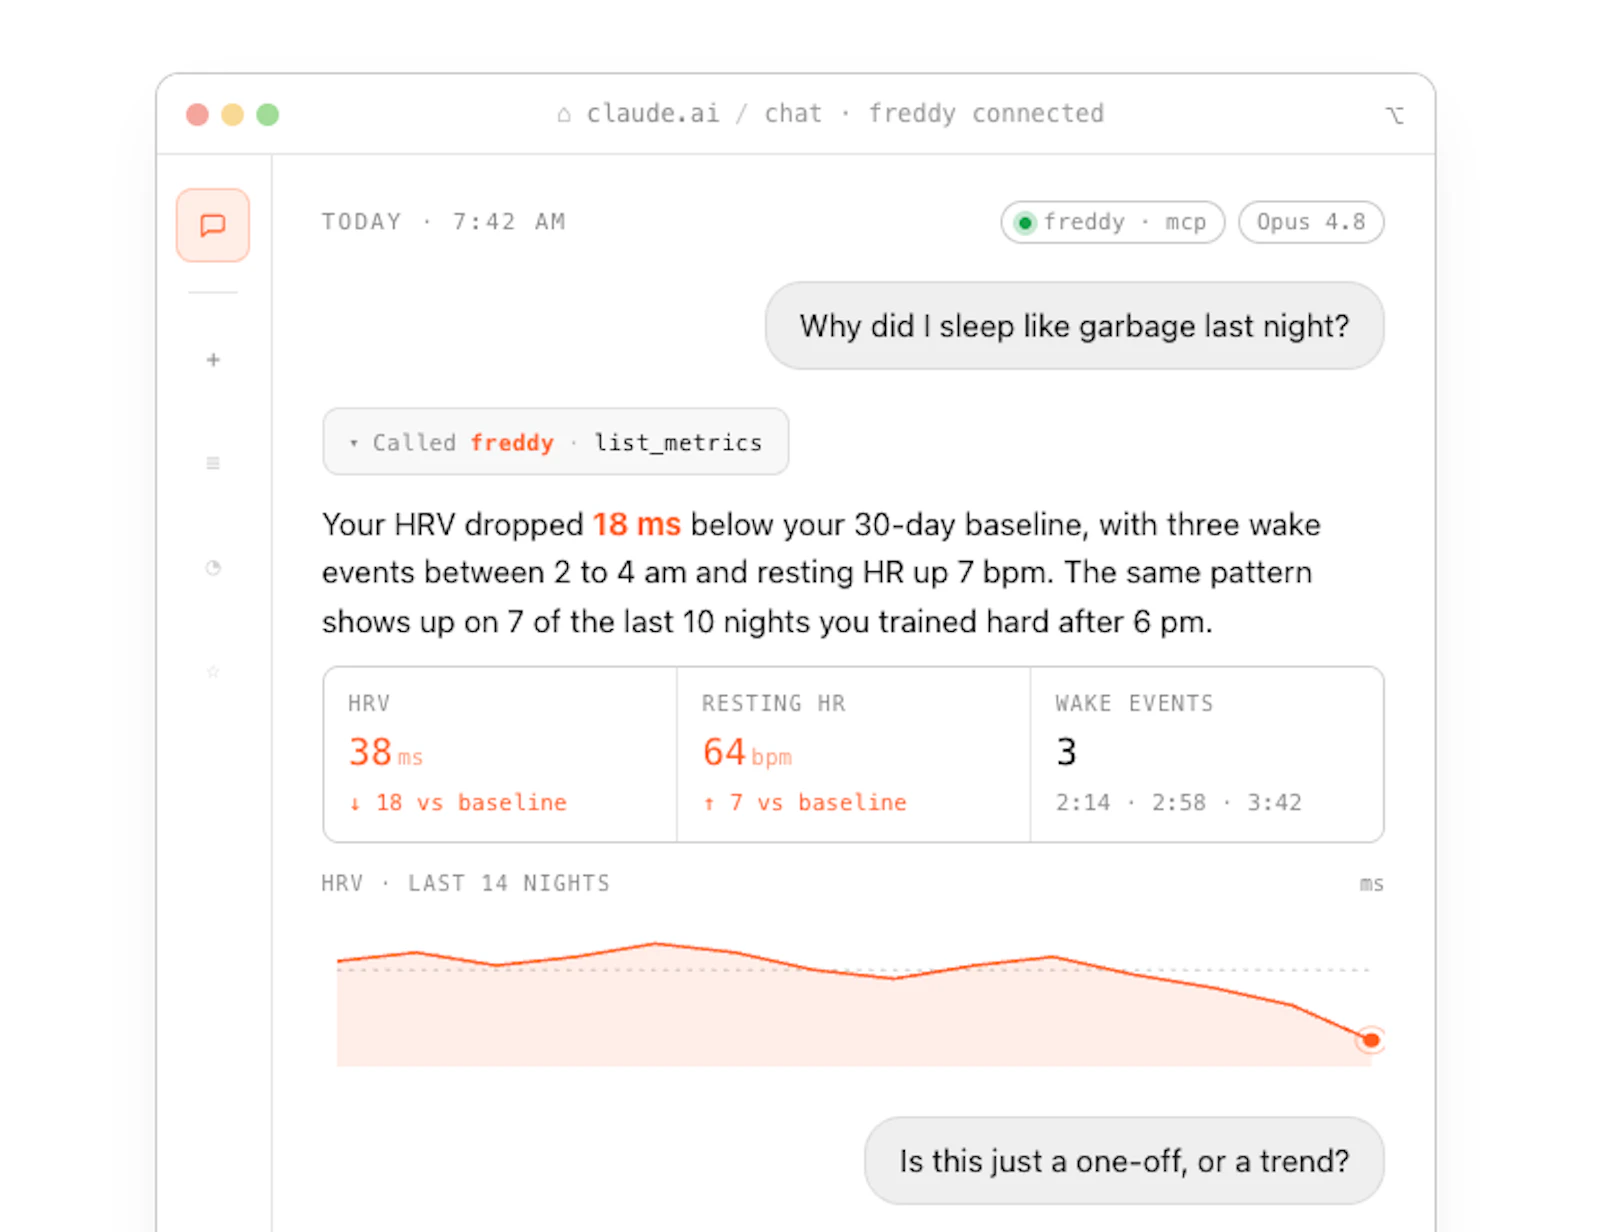Click the green freddy connection status dot

[x=1025, y=222]
